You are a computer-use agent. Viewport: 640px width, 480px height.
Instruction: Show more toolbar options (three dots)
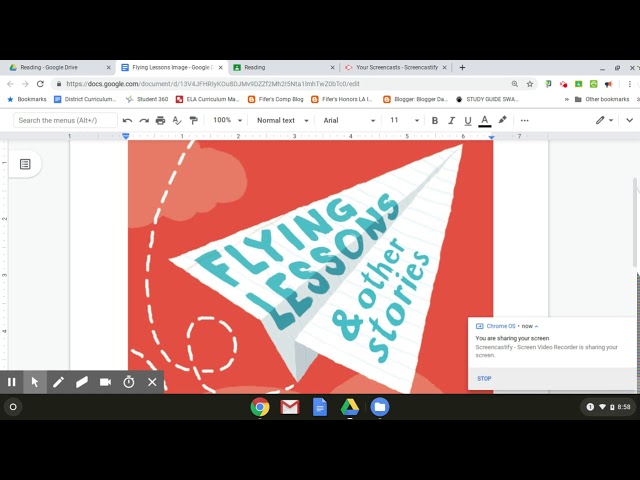point(524,120)
